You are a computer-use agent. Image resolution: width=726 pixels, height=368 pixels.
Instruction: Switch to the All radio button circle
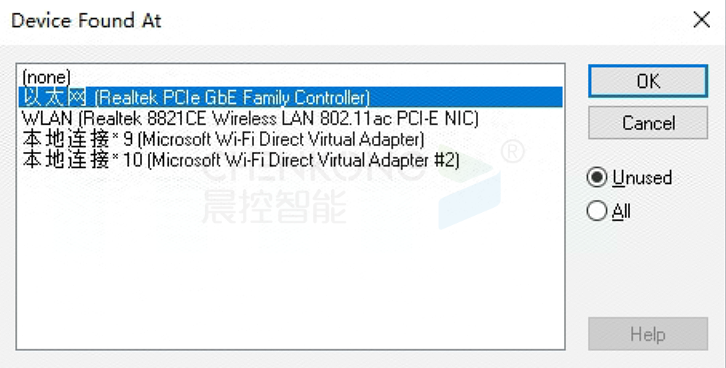[597, 211]
